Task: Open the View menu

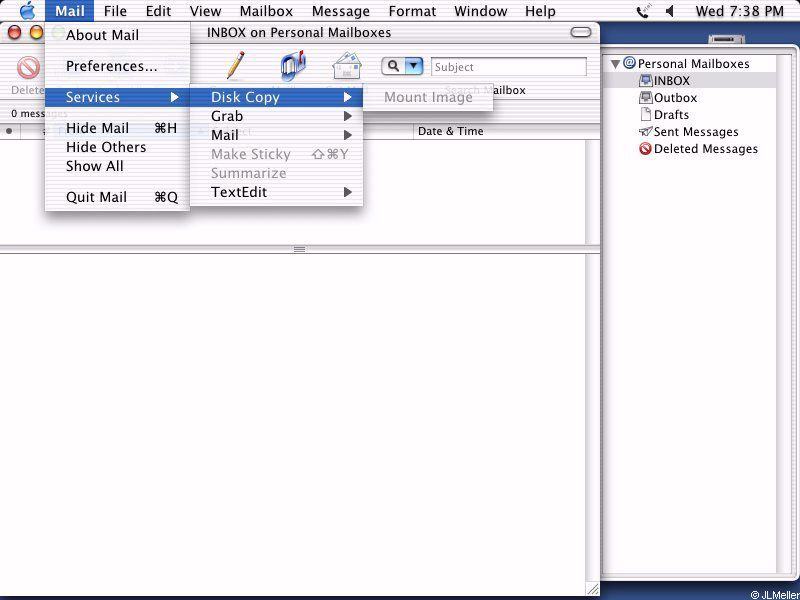Action: click(205, 11)
